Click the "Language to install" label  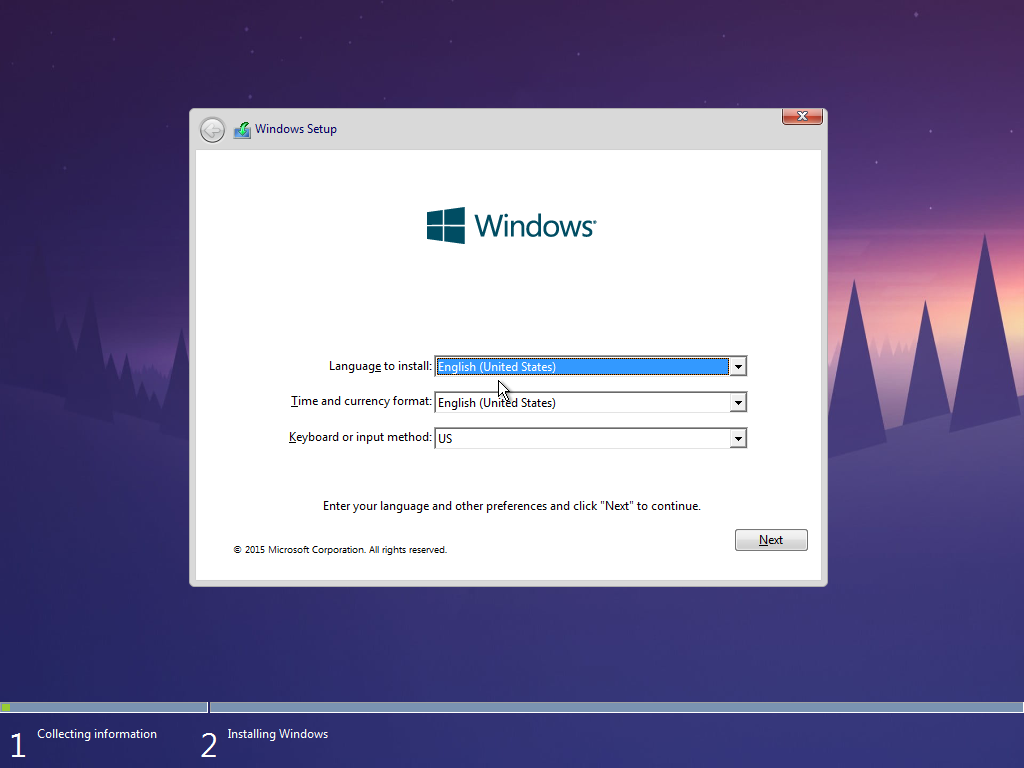click(x=380, y=366)
